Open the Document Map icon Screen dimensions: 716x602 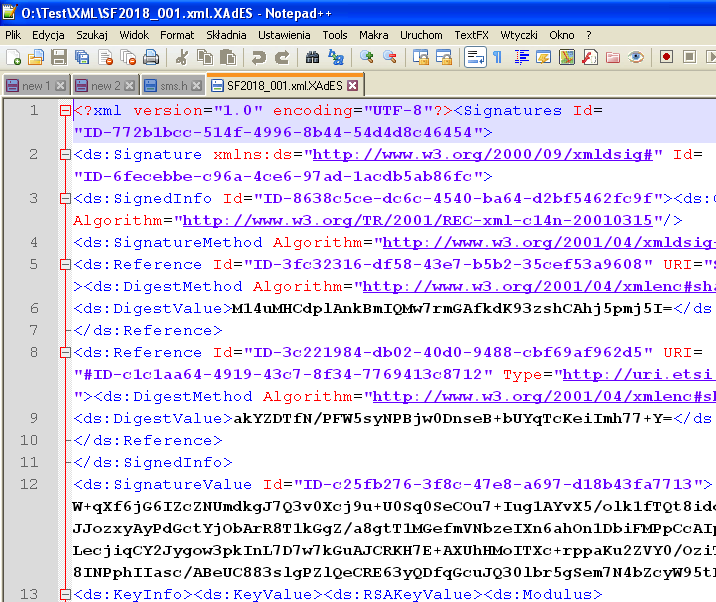click(567, 58)
